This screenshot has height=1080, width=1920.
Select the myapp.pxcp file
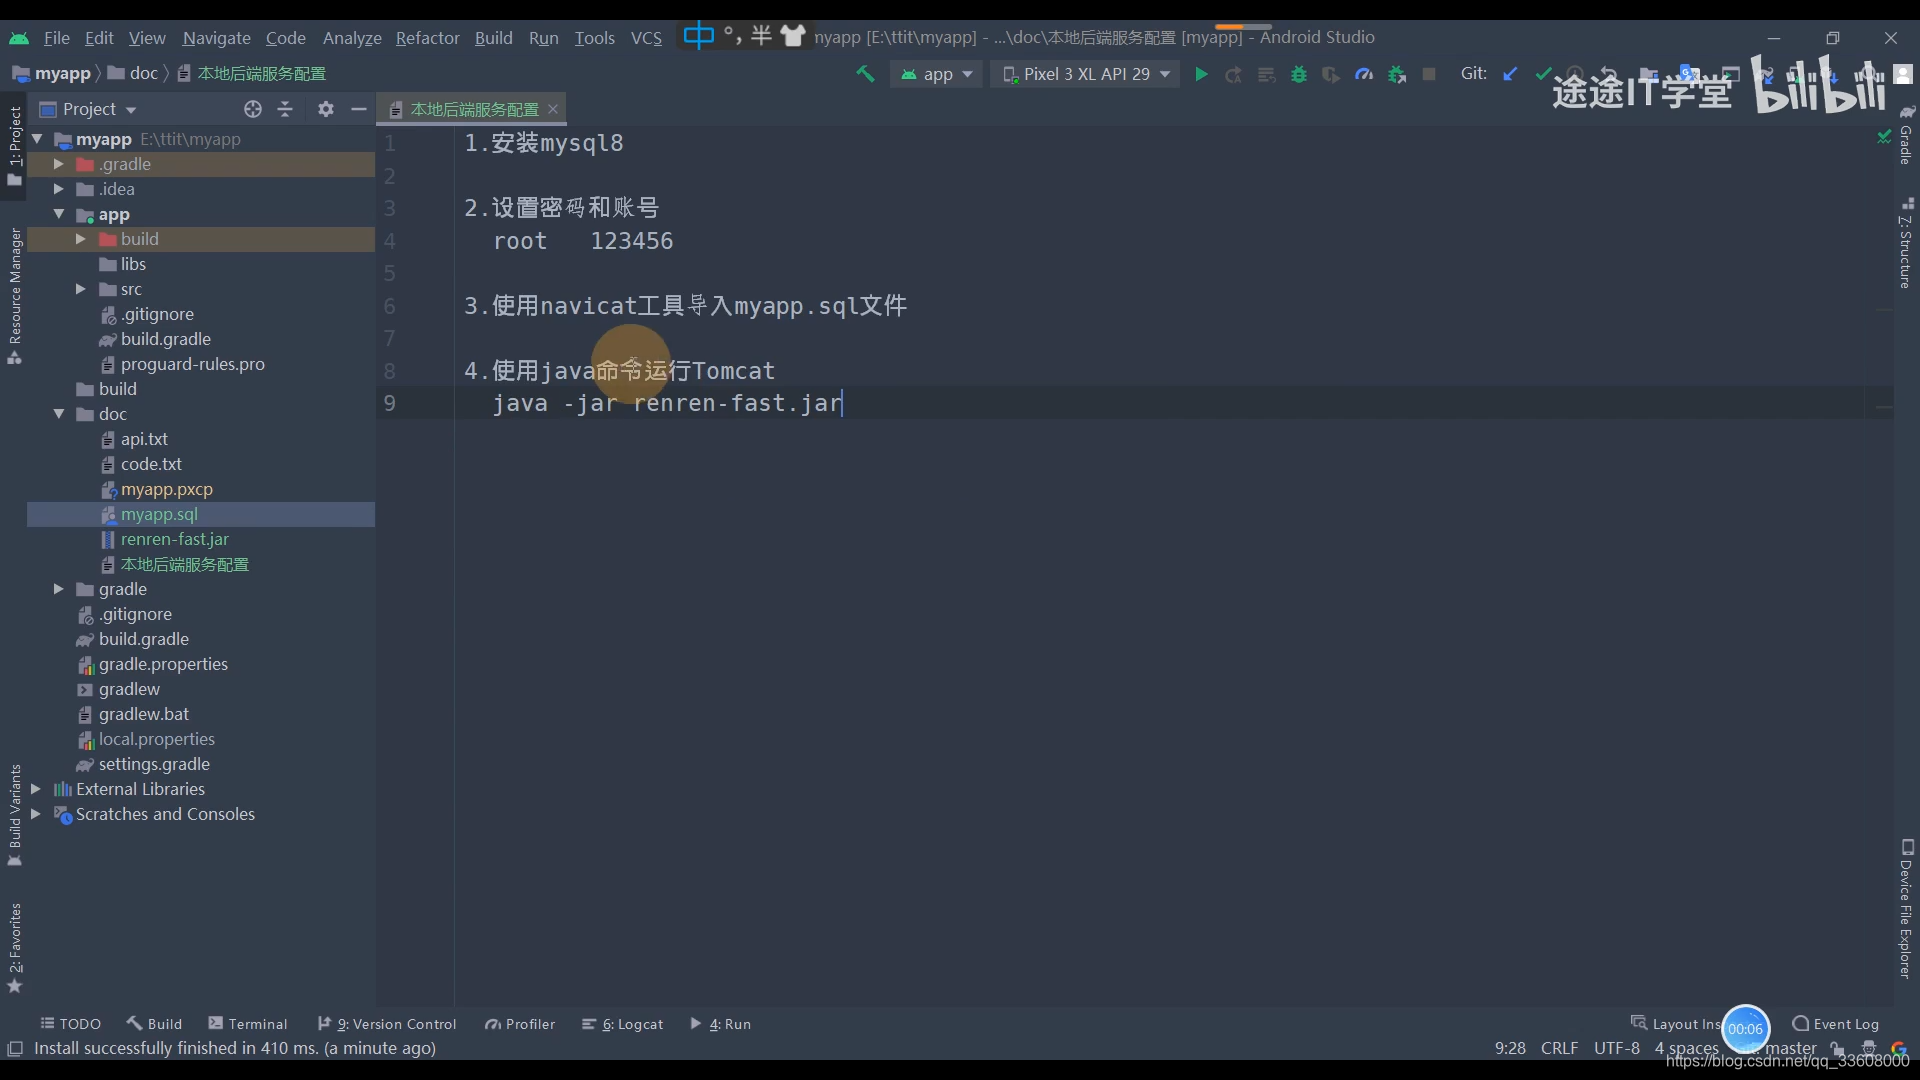click(166, 489)
